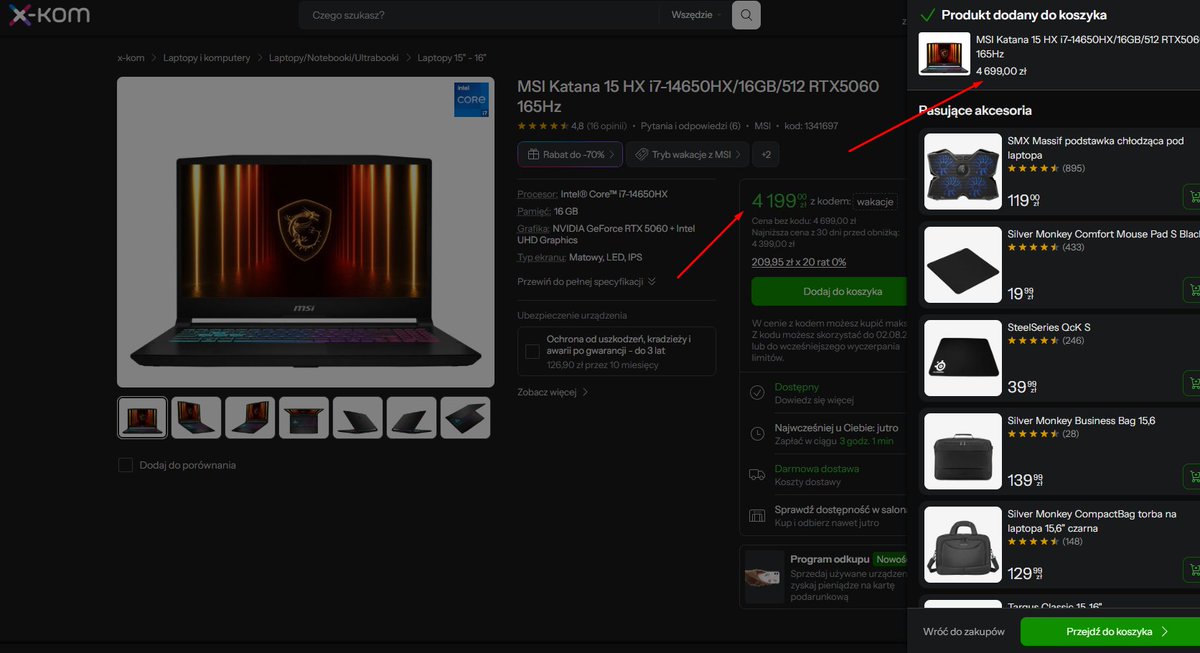This screenshot has width=1200, height=653.
Task: Open '209,95 zł x 20 rat 0%' installment link
Action: (x=798, y=262)
